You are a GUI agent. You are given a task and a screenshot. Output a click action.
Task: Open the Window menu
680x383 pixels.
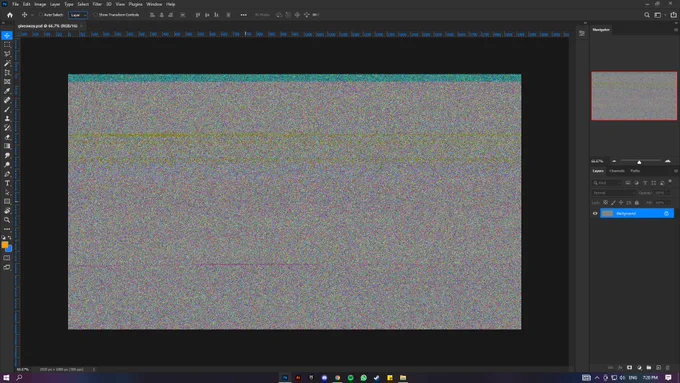(x=154, y=4)
